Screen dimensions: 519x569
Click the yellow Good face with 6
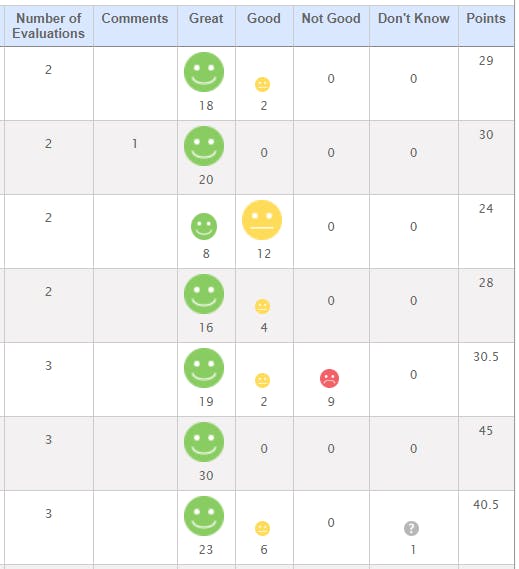pos(262,528)
